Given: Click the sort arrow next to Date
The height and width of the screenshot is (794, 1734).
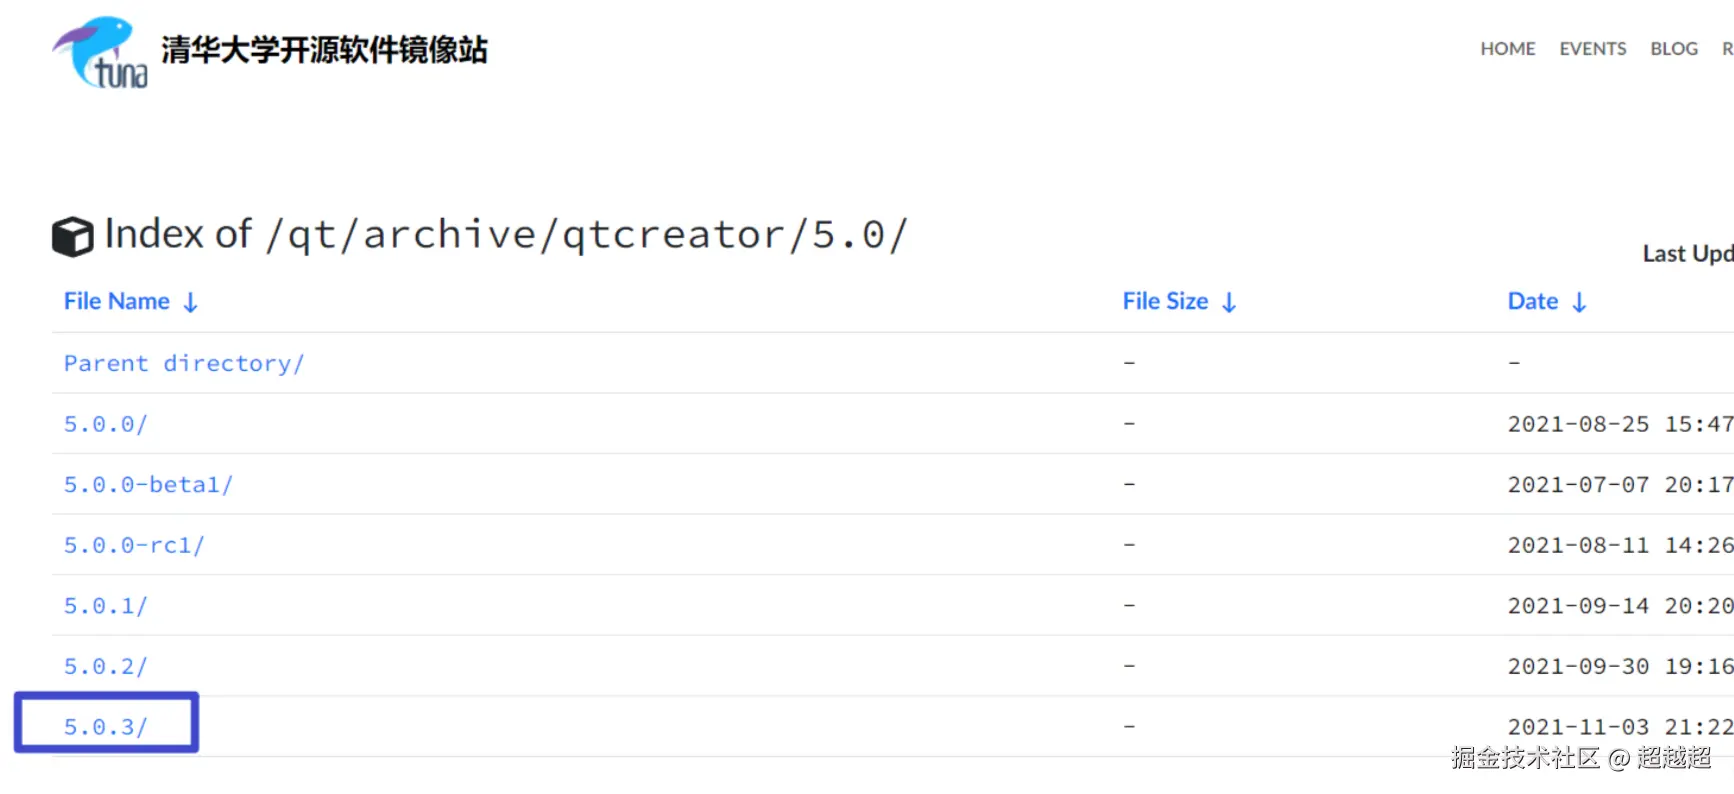Looking at the screenshot, I should point(1579,303).
